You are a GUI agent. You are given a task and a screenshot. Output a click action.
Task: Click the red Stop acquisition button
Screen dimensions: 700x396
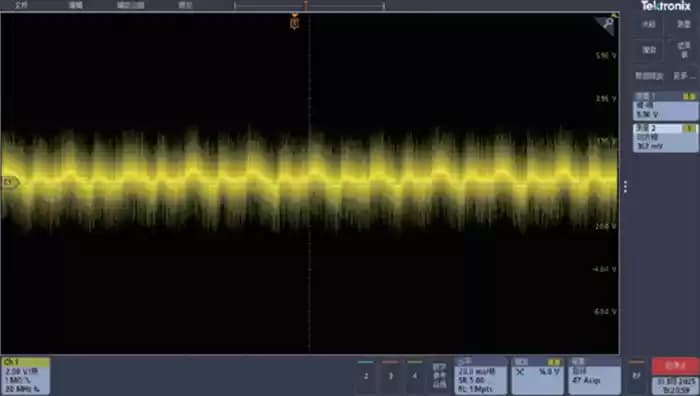(675, 366)
